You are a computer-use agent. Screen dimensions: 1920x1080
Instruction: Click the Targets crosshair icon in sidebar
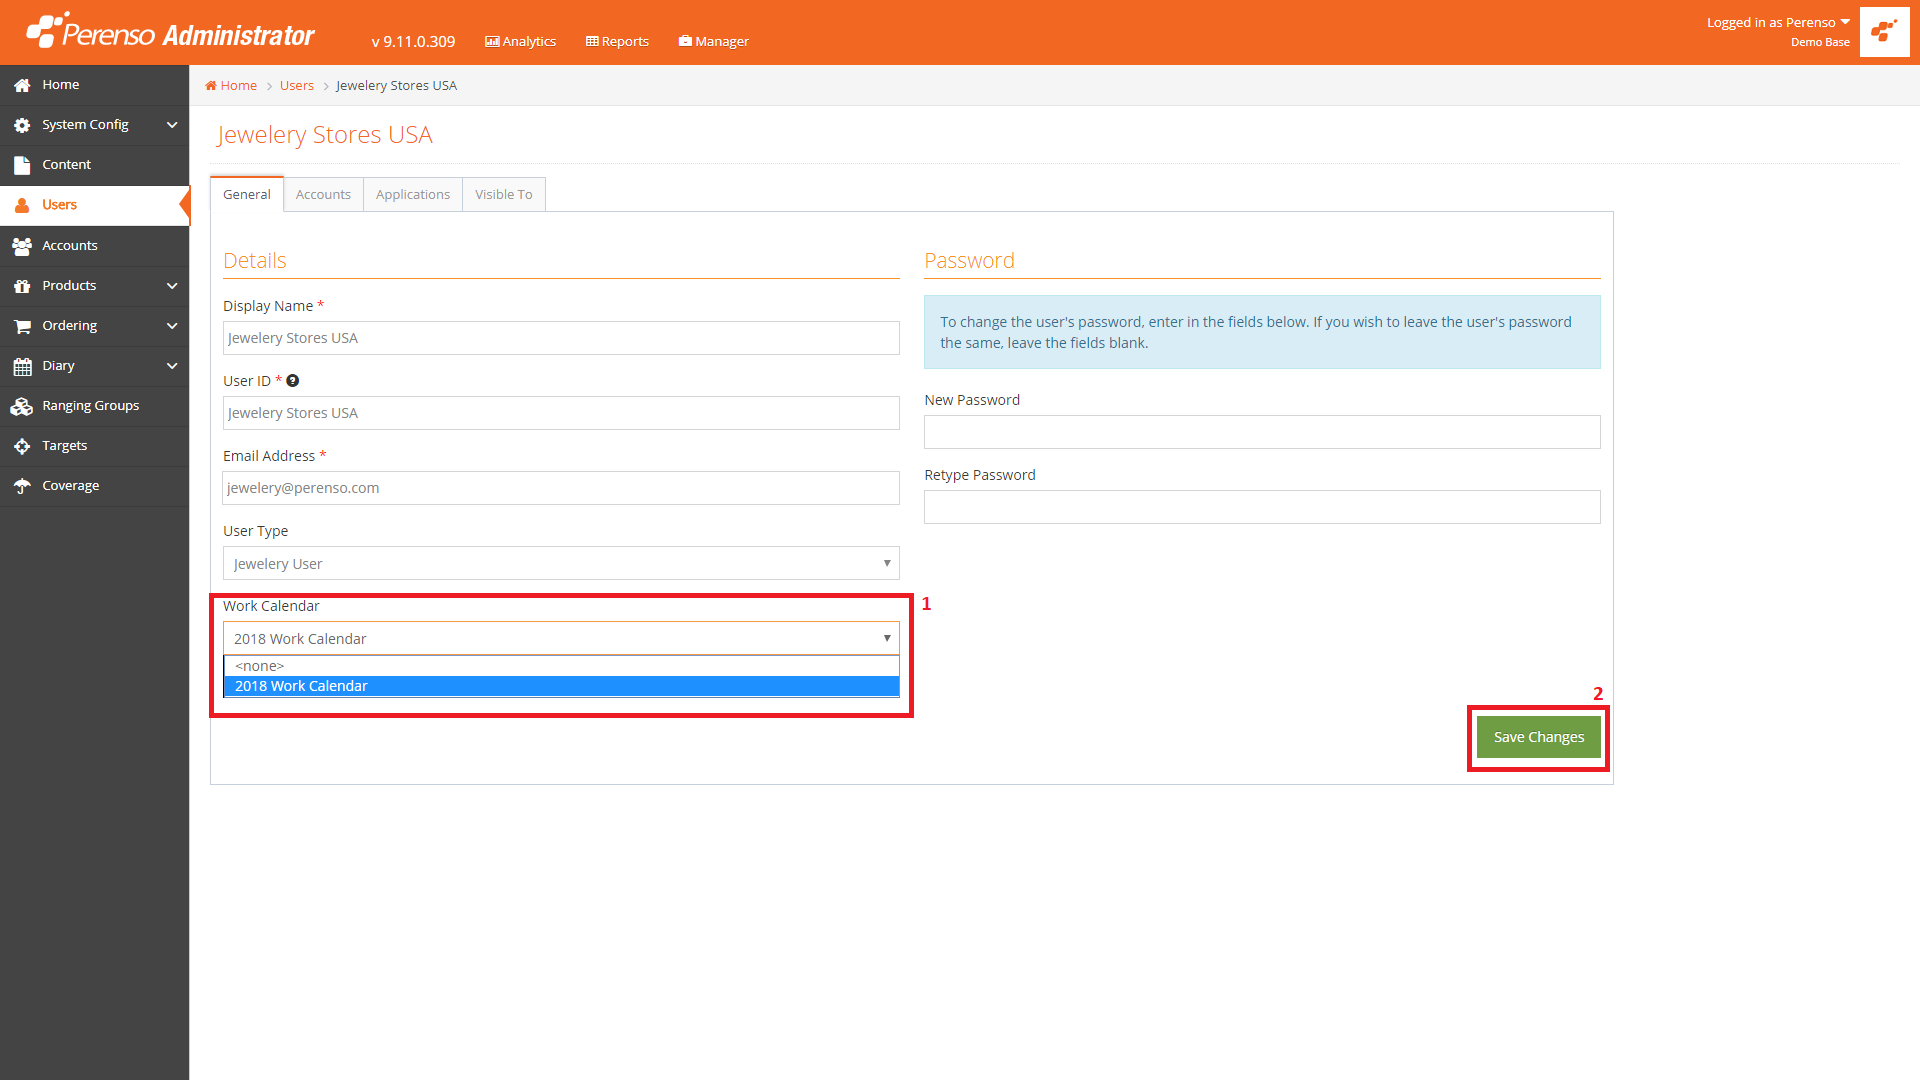22,446
